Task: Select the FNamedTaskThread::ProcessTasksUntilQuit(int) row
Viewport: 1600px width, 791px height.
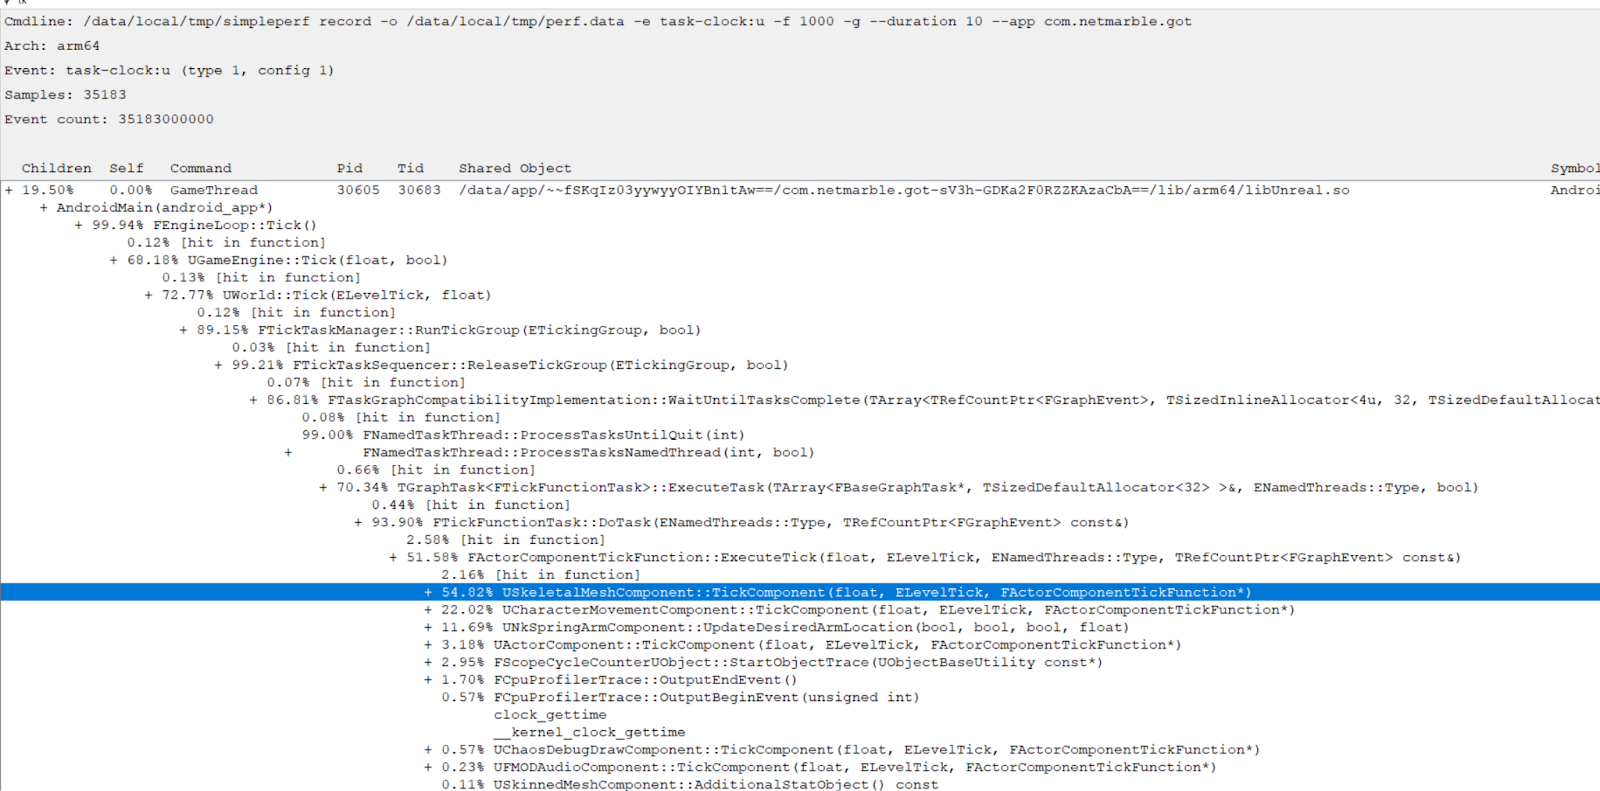Action: 553,435
